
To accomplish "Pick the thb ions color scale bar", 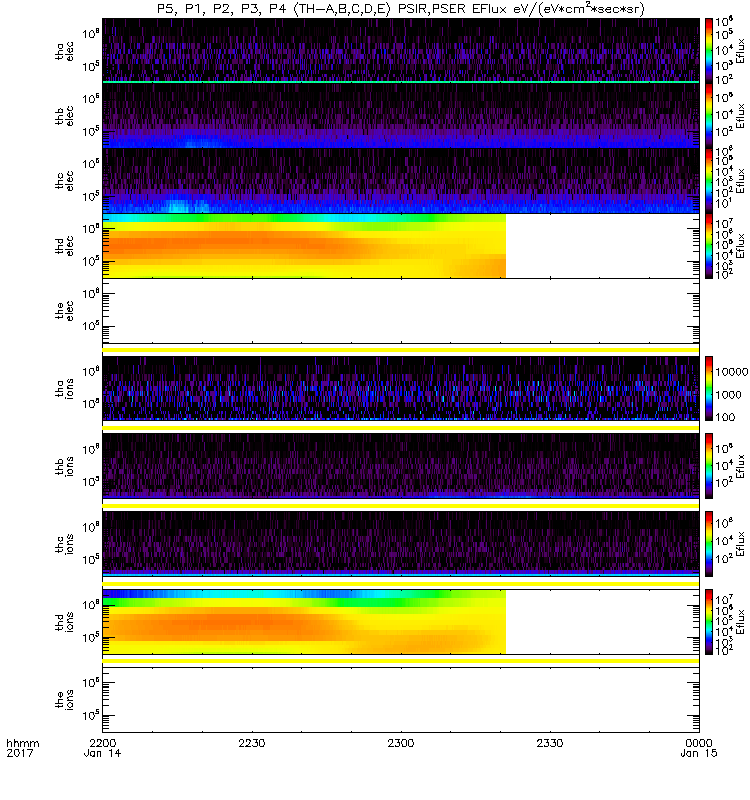I will (x=708, y=466).
